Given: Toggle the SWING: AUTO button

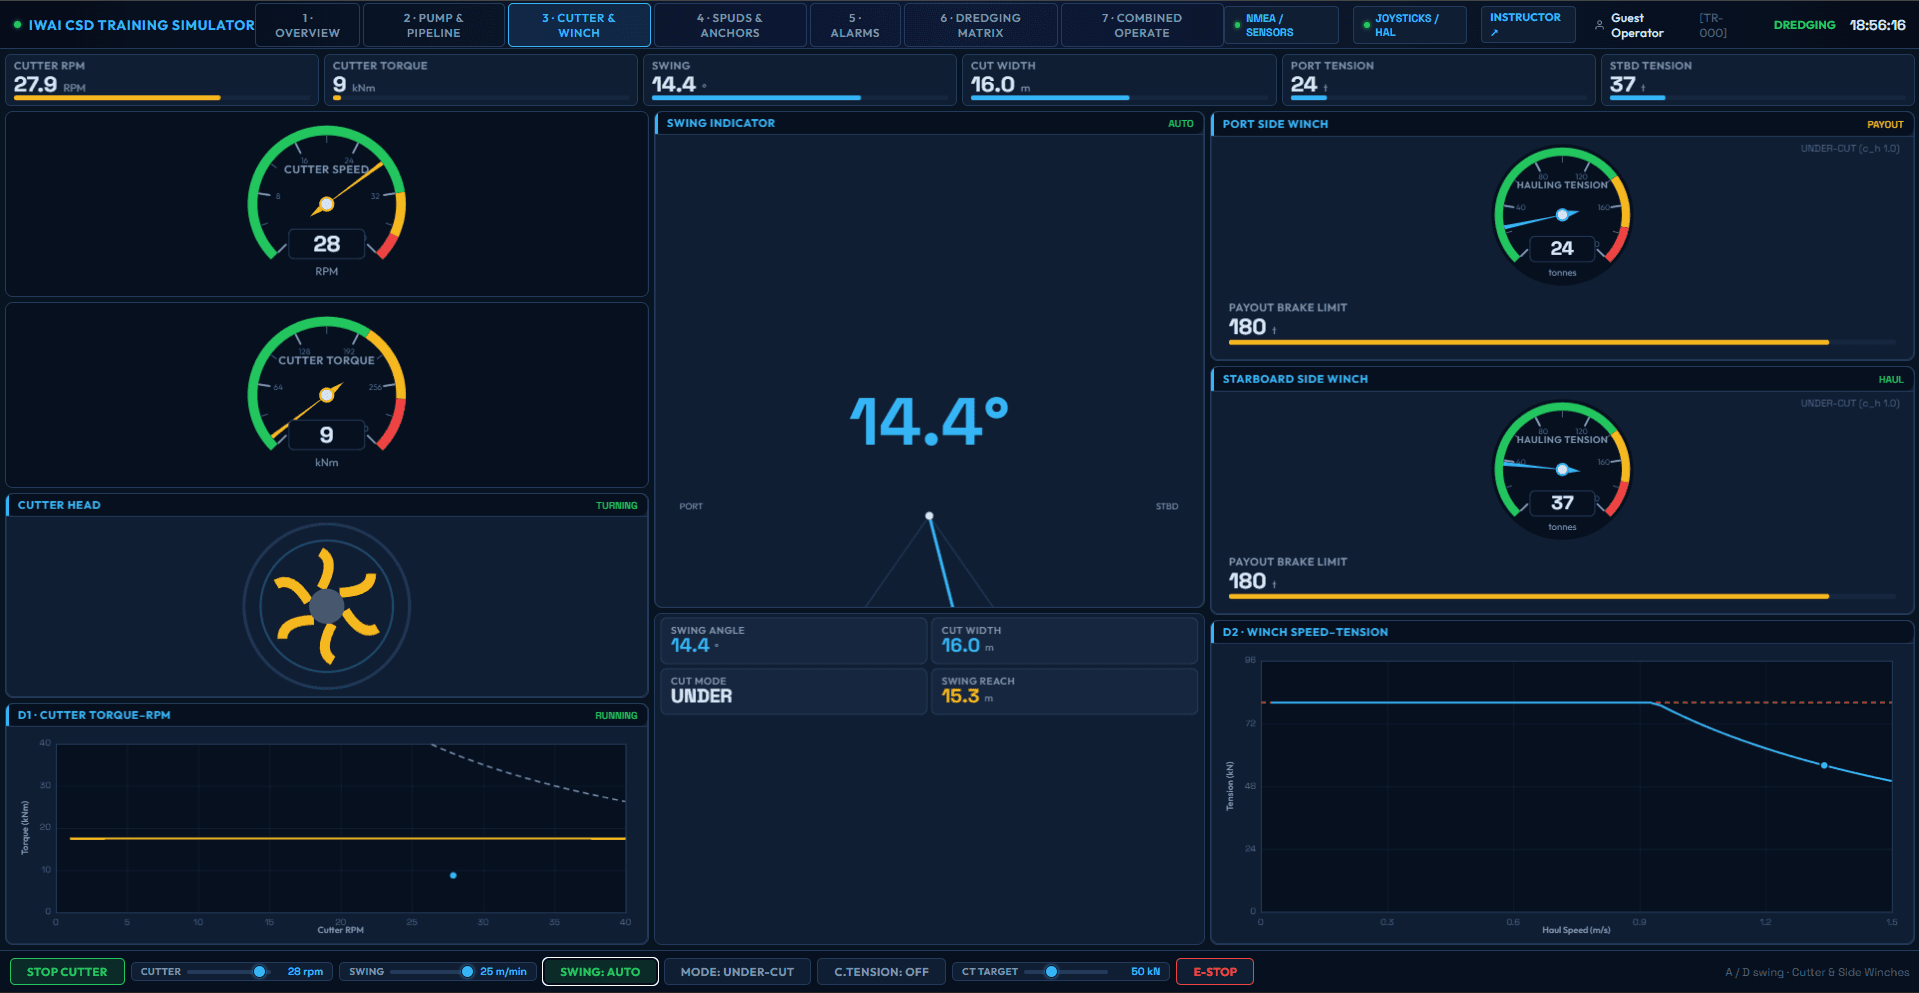Looking at the screenshot, I should [600, 971].
